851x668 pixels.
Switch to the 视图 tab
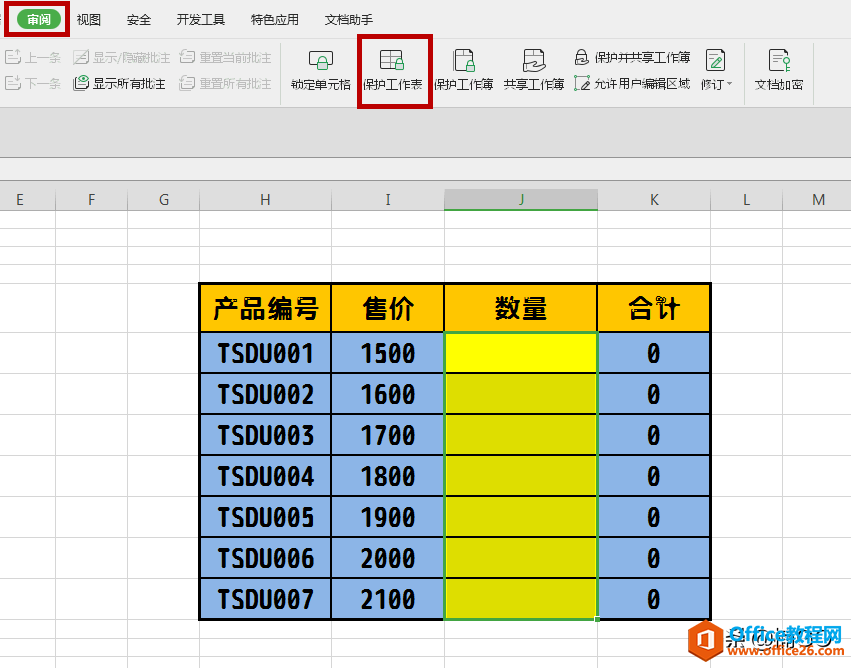pyautogui.click(x=88, y=20)
